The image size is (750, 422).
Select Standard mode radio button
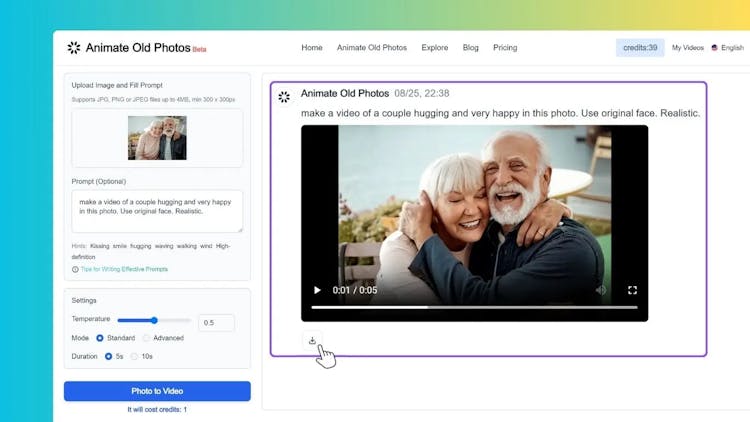pos(100,338)
